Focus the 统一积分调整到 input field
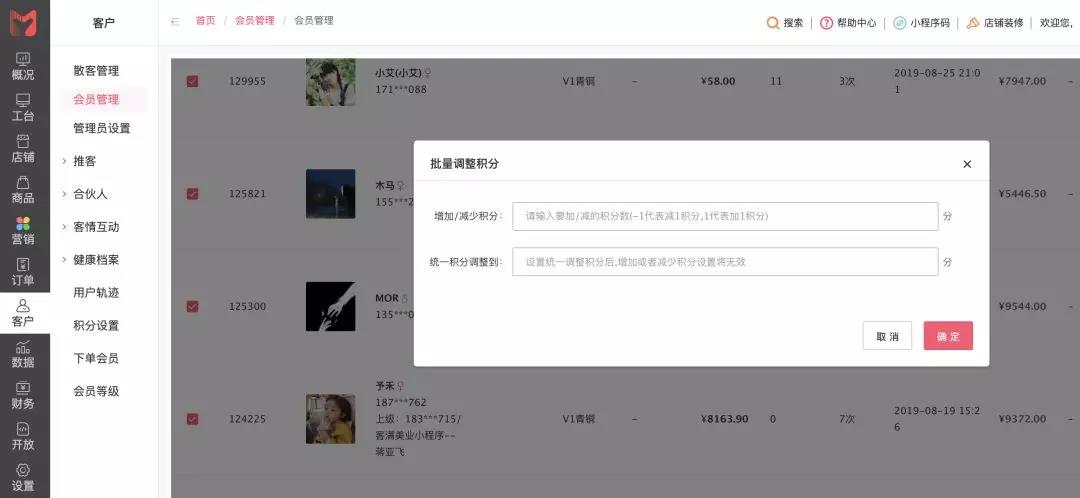Image resolution: width=1080 pixels, height=498 pixels. 725,262
